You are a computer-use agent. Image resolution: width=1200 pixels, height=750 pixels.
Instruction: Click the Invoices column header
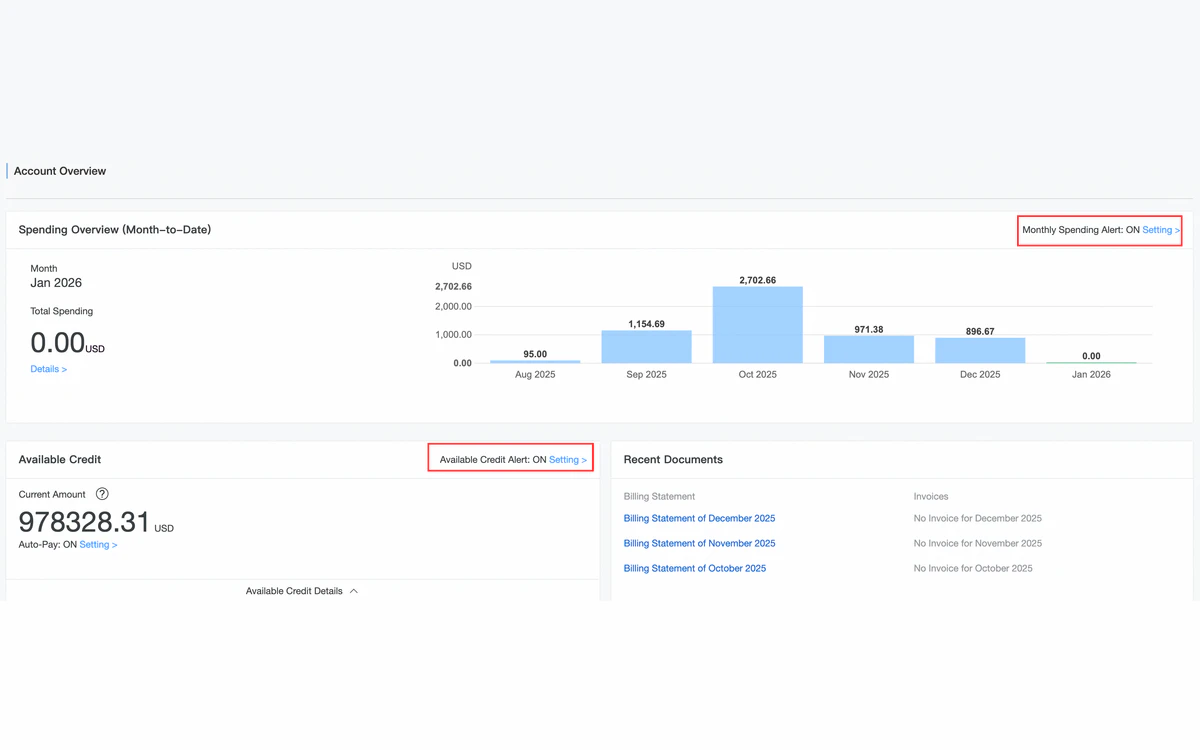coord(931,496)
